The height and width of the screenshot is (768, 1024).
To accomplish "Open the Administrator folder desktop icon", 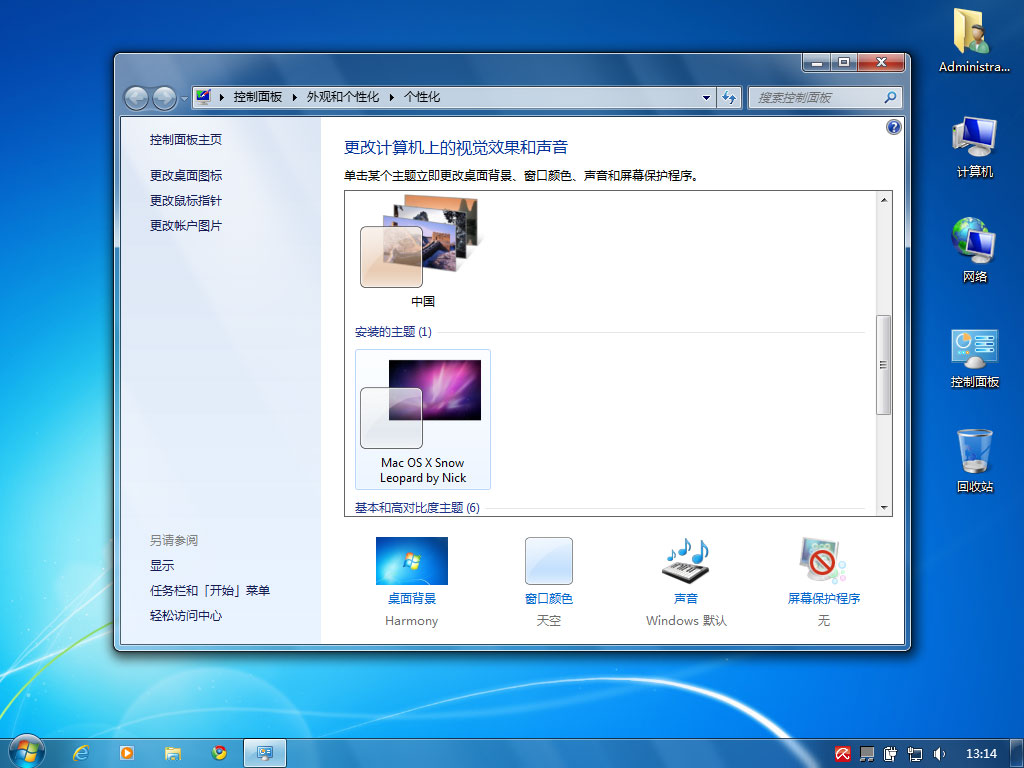I will [974, 40].
